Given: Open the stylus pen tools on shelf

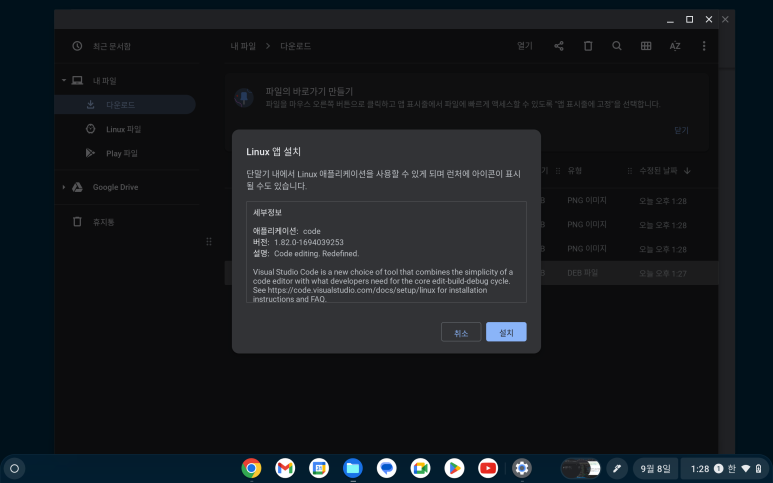Looking at the screenshot, I should 617,469.
